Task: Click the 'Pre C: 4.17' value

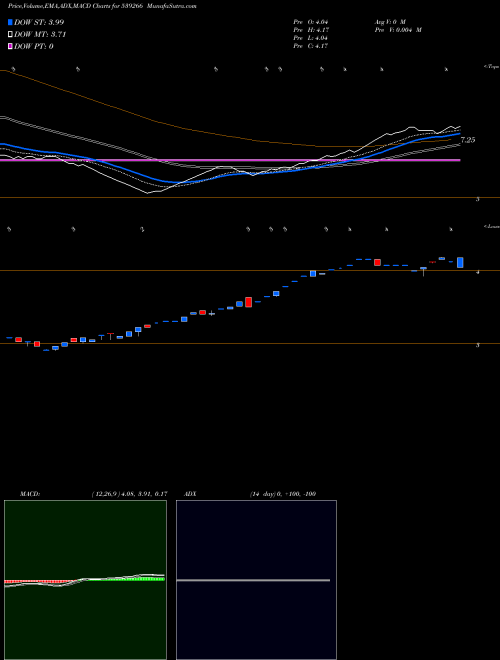Action: coord(311,46)
